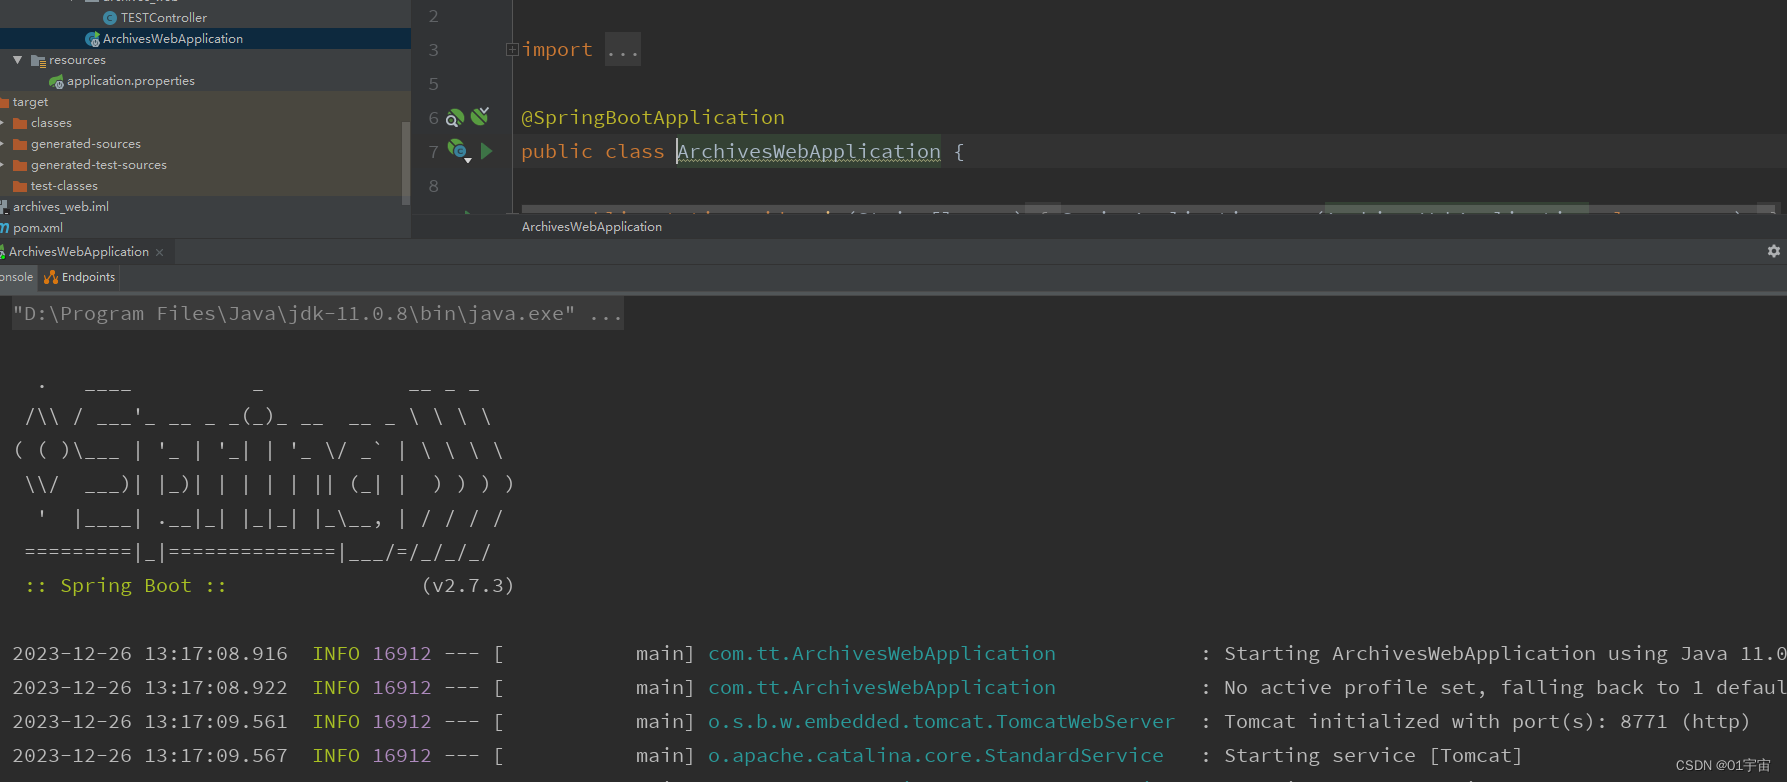Click timestamp 13:17:08.916 in console
The width and height of the screenshot is (1787, 782).
(x=216, y=654)
